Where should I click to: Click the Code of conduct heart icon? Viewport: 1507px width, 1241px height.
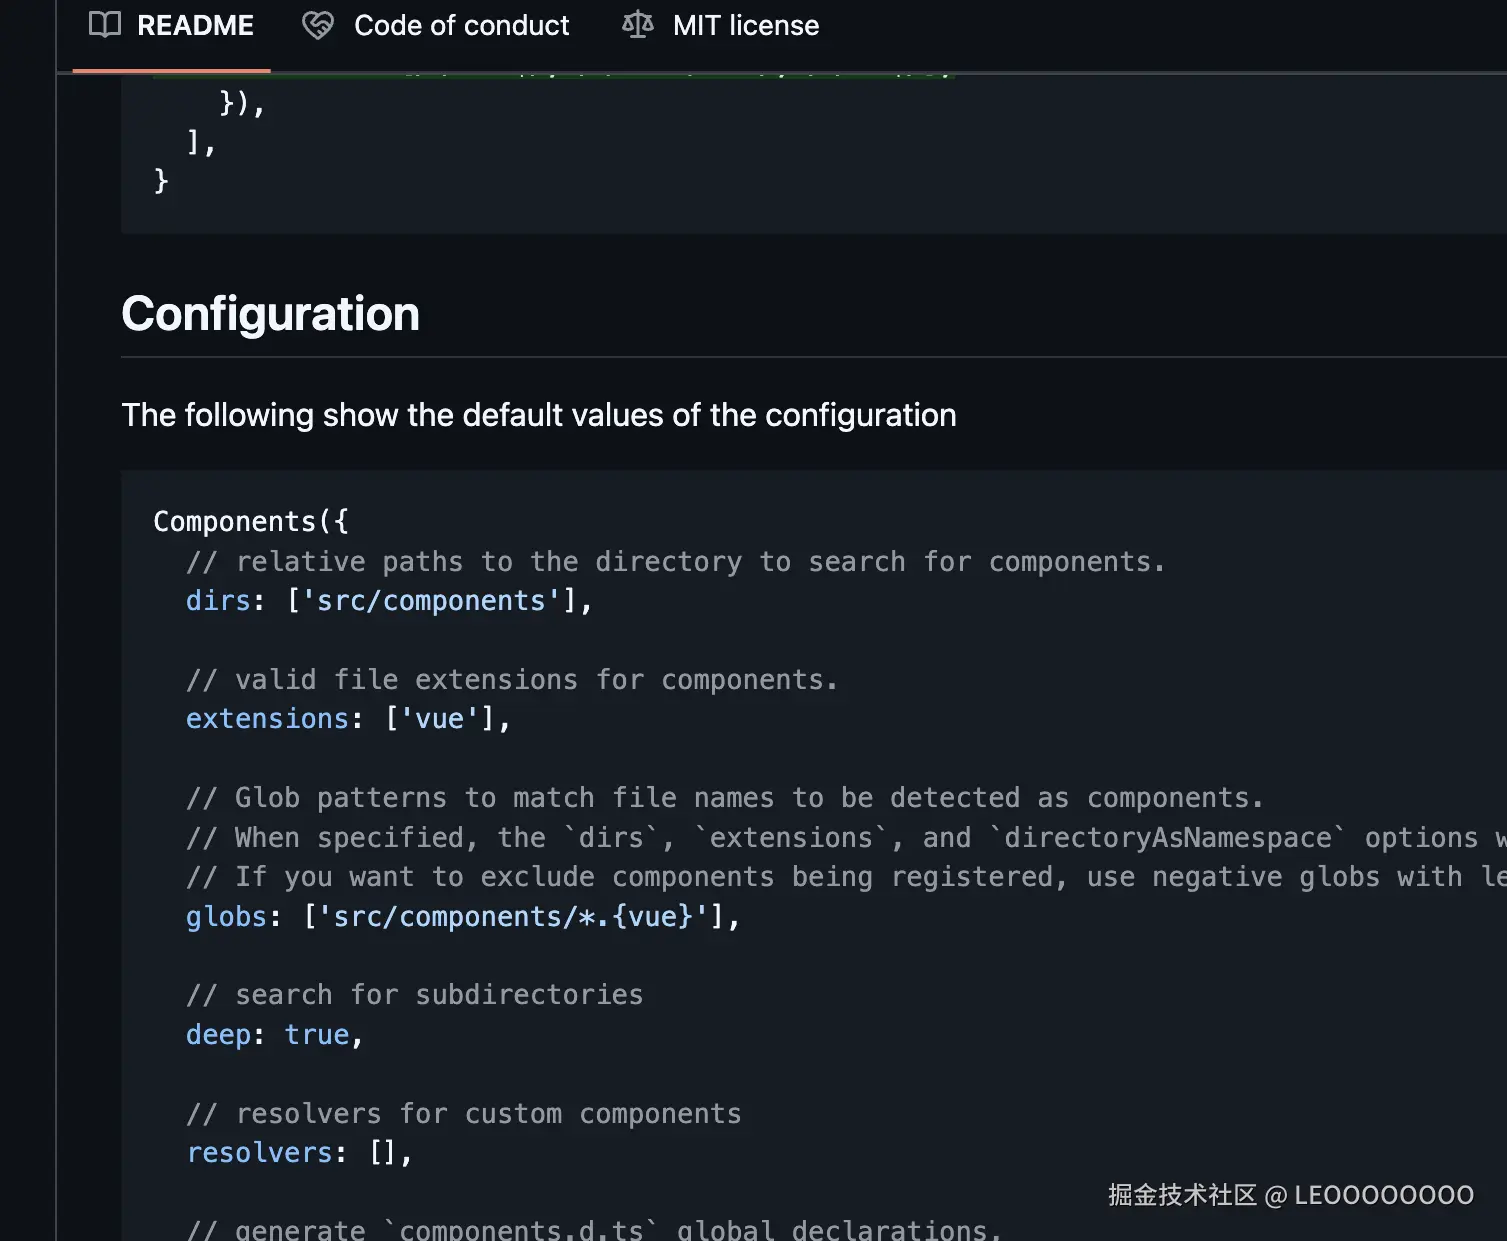[318, 25]
